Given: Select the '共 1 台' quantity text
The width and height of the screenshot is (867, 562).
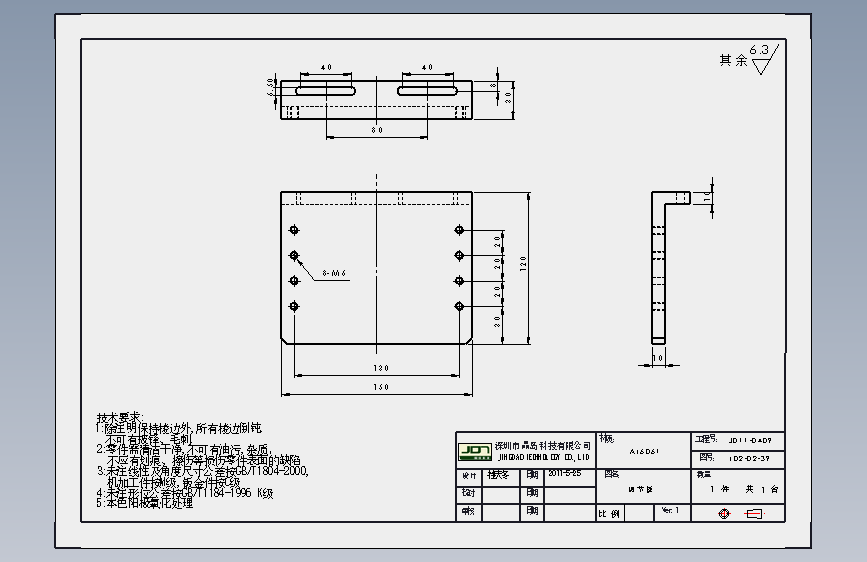Looking at the screenshot, I should [762, 489].
